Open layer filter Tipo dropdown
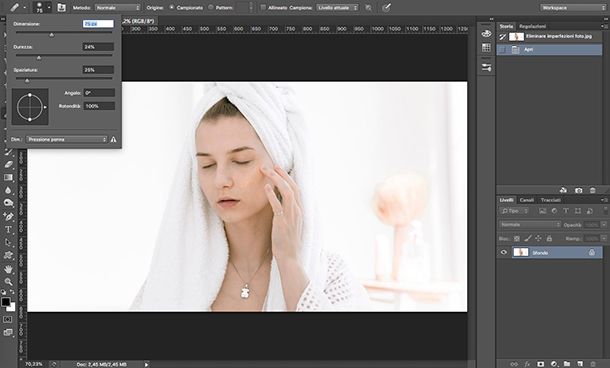 pyautogui.click(x=514, y=211)
